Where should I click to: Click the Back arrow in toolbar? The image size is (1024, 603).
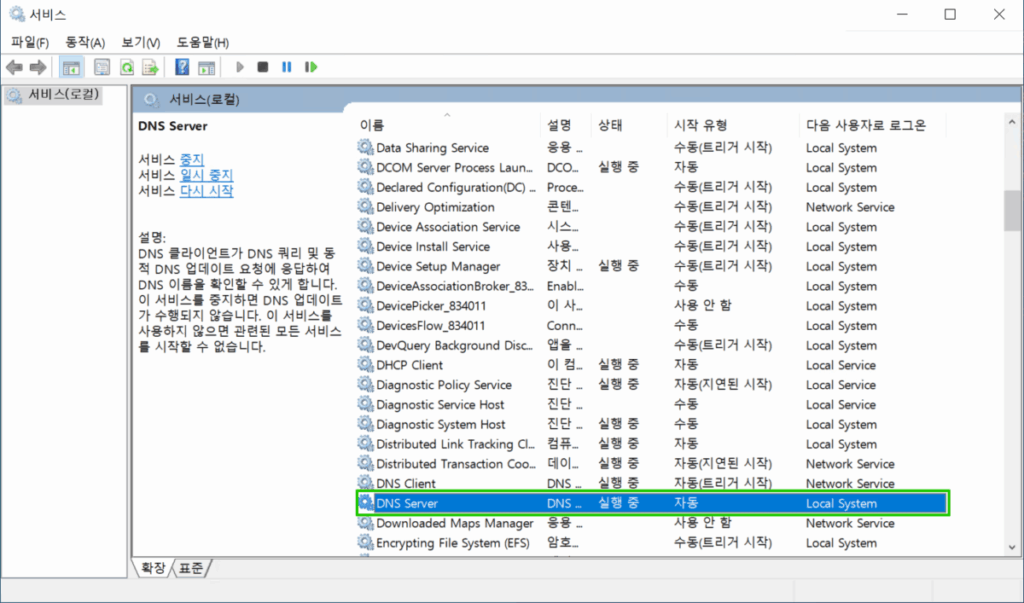point(14,67)
